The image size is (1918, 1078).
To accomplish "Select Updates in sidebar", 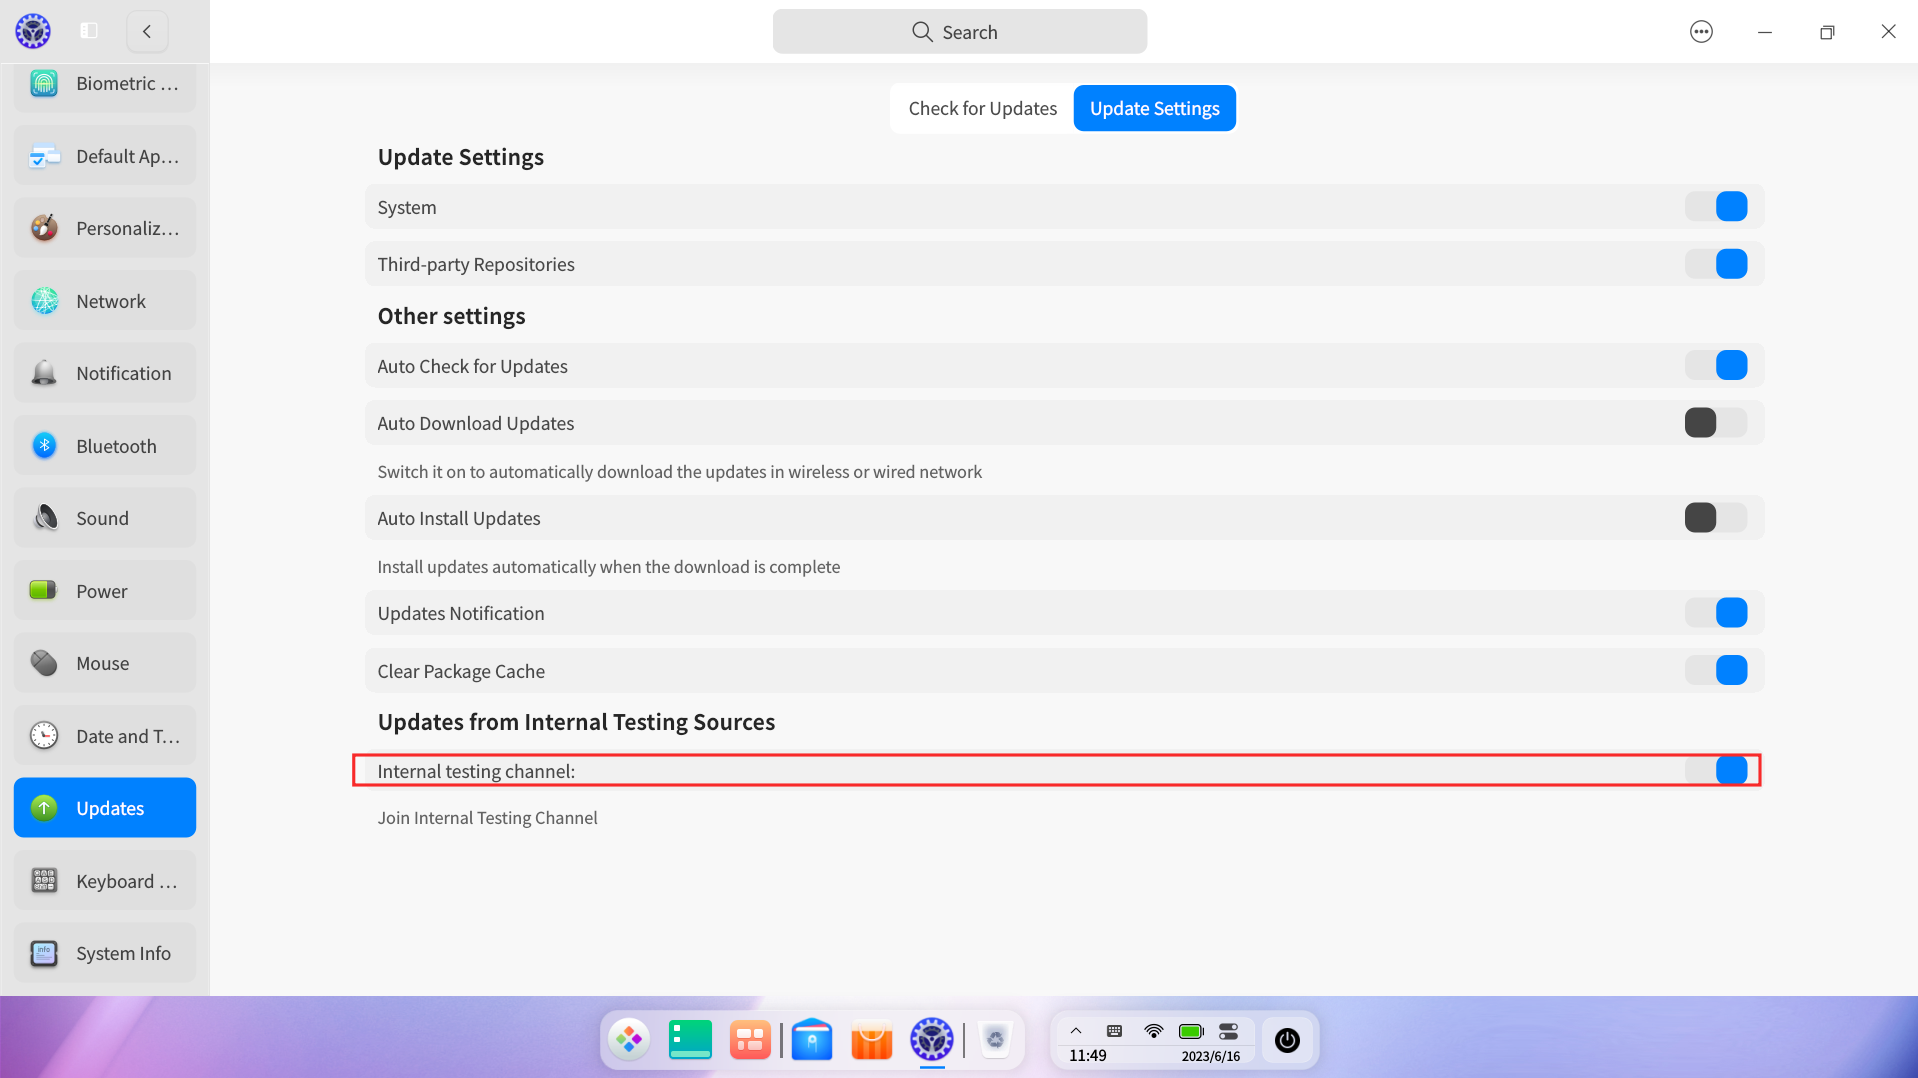I will [x=105, y=808].
